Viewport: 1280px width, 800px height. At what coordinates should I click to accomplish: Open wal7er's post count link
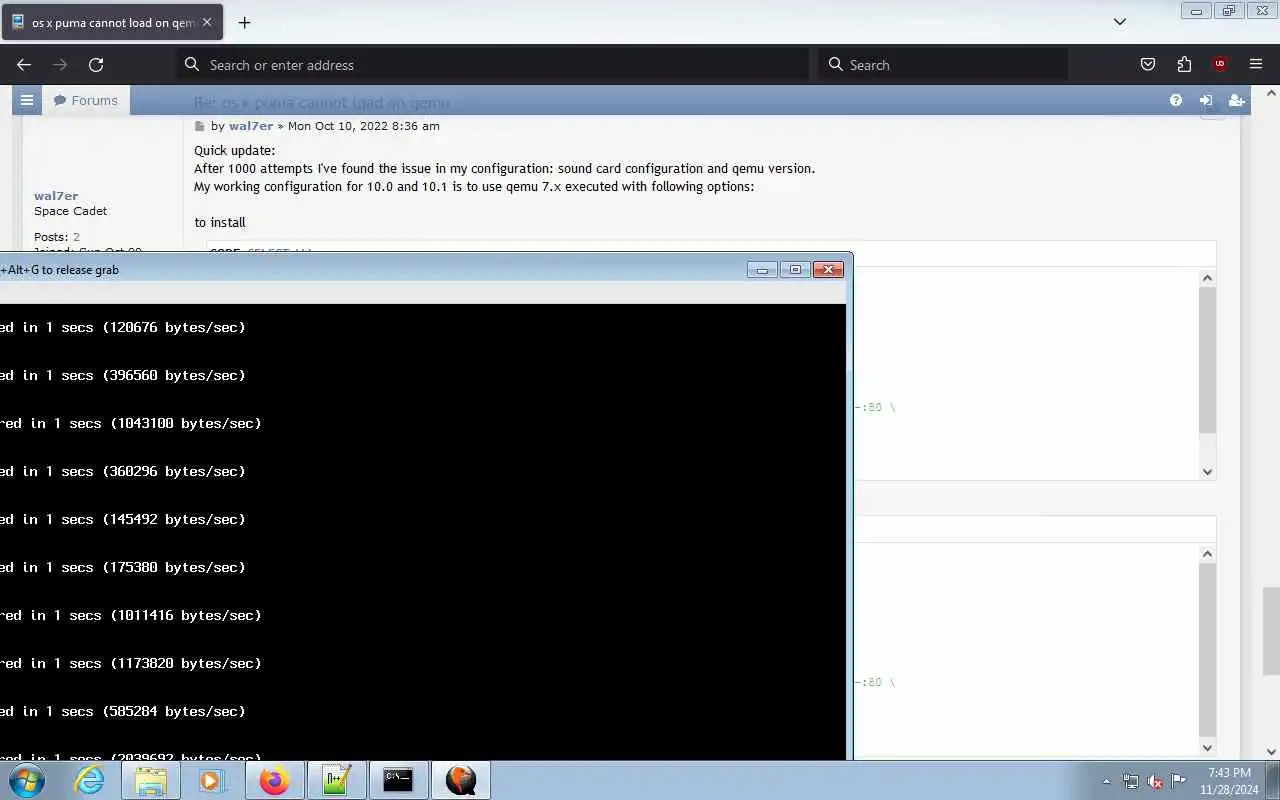pyautogui.click(x=76, y=237)
